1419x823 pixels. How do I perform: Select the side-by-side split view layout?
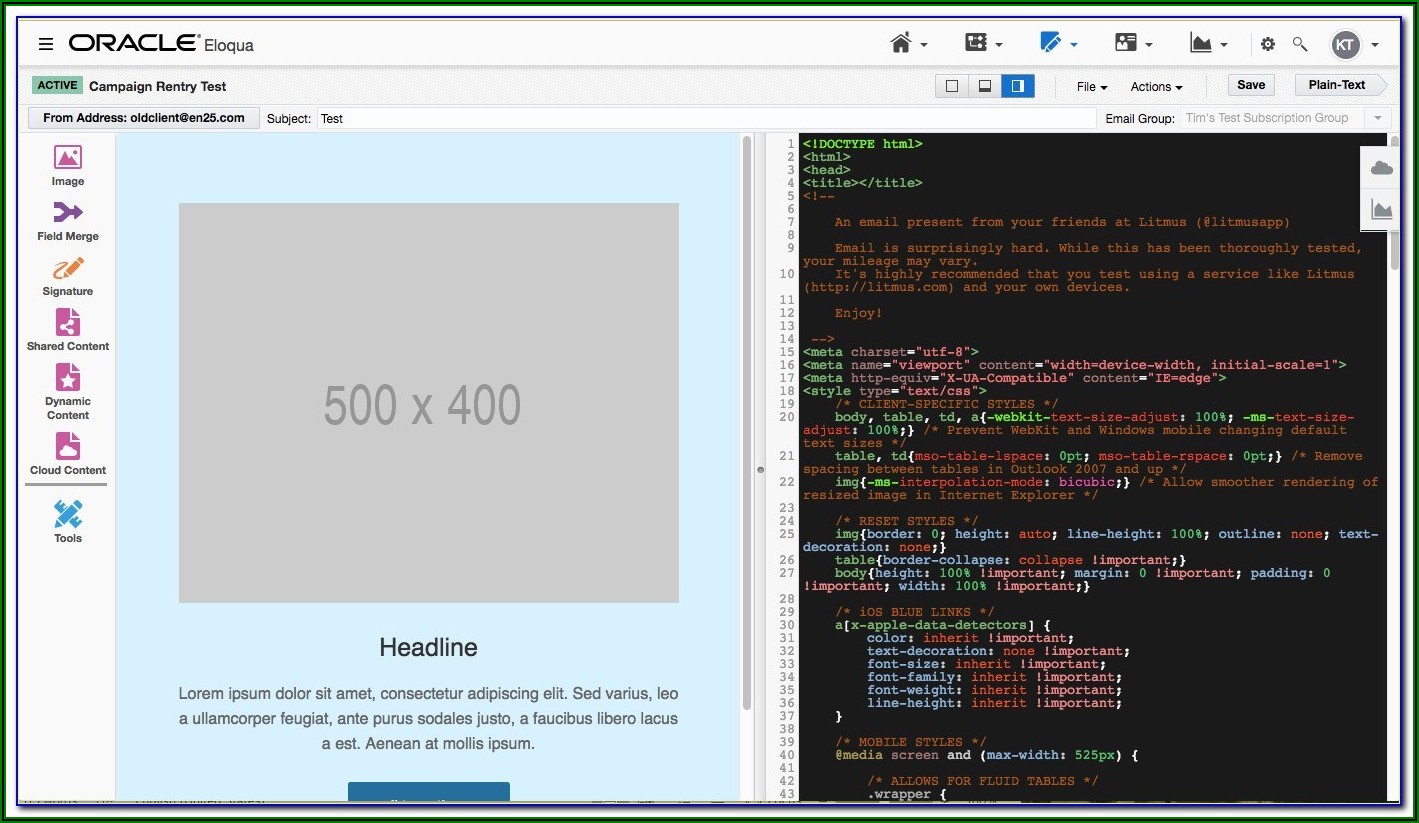[x=1018, y=86]
